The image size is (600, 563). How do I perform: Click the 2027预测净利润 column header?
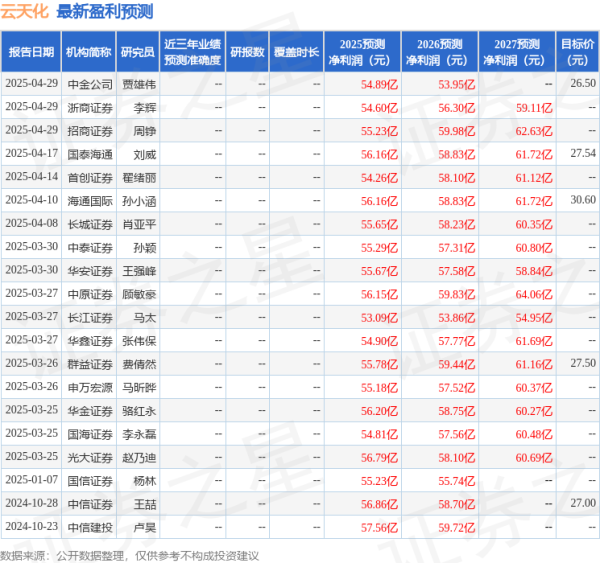[516, 52]
